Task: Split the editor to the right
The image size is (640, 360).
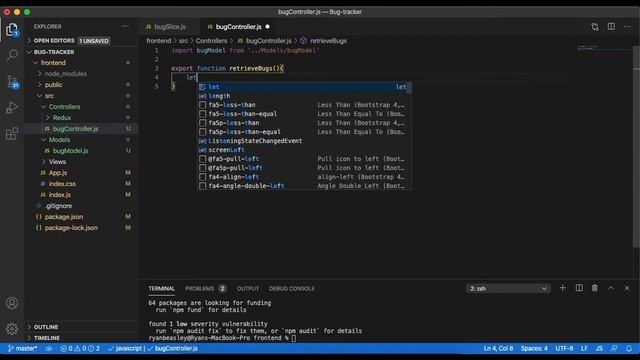Action: tap(611, 27)
